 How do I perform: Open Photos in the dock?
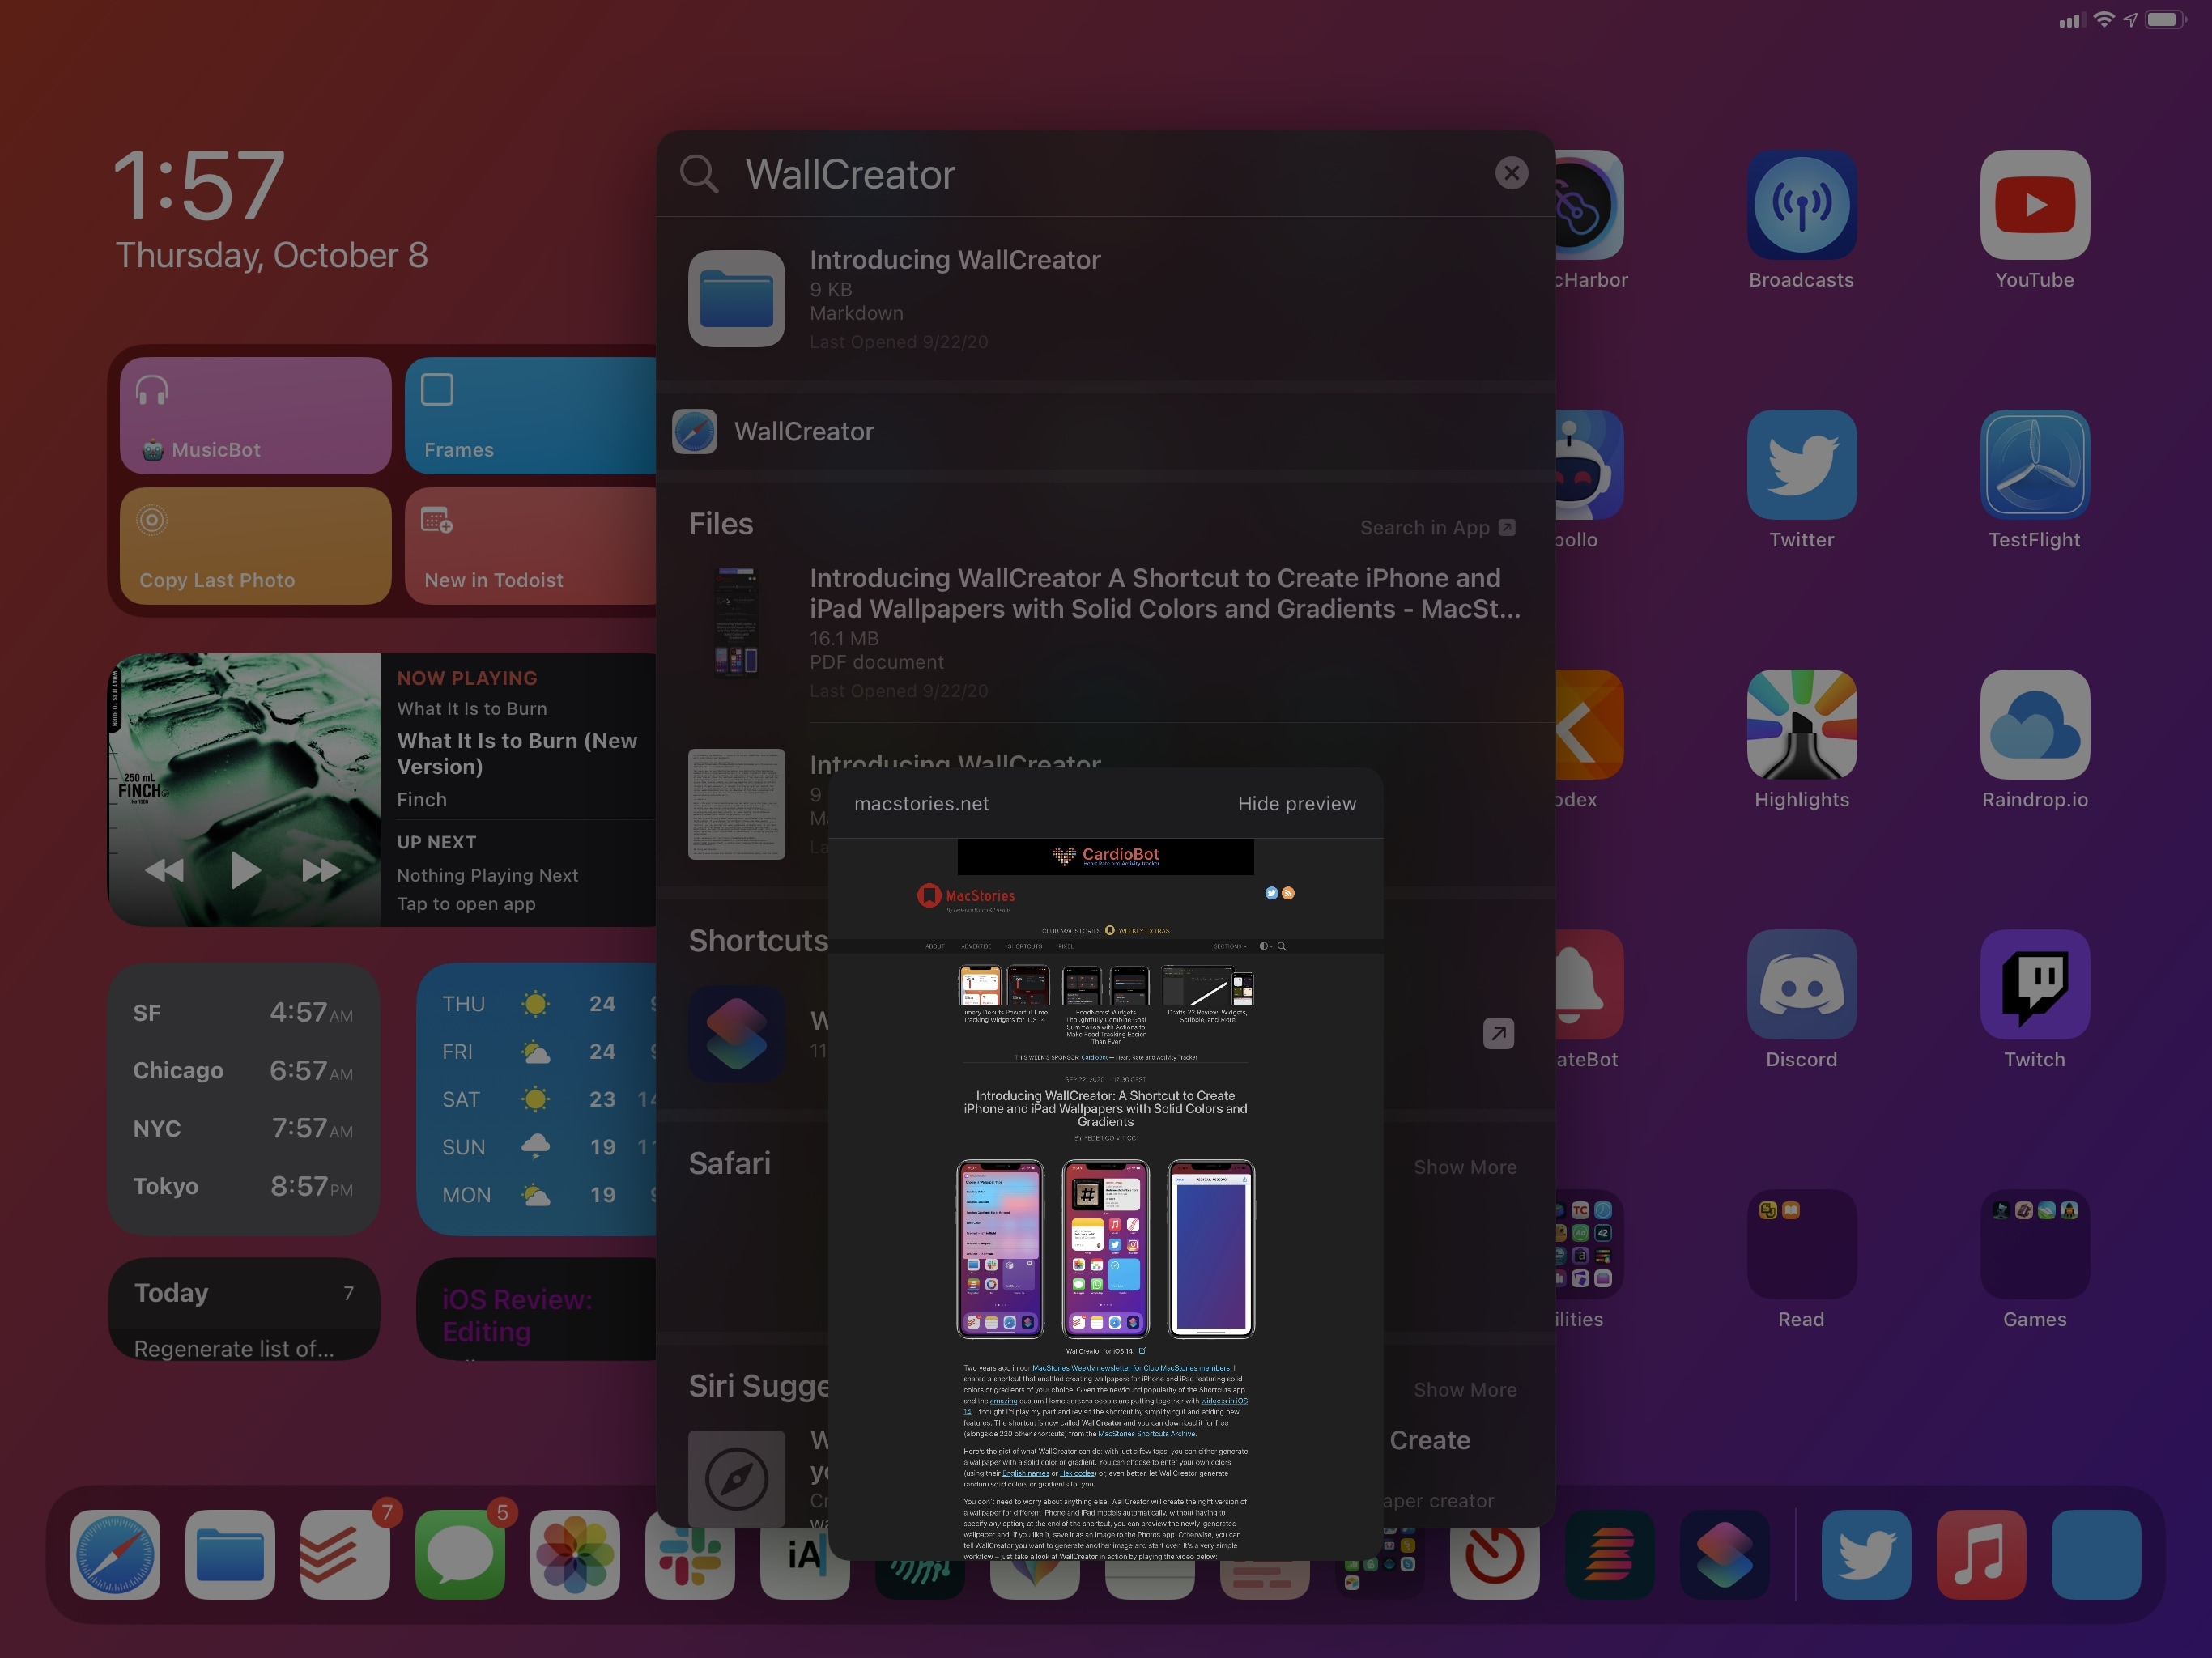pyautogui.click(x=575, y=1554)
